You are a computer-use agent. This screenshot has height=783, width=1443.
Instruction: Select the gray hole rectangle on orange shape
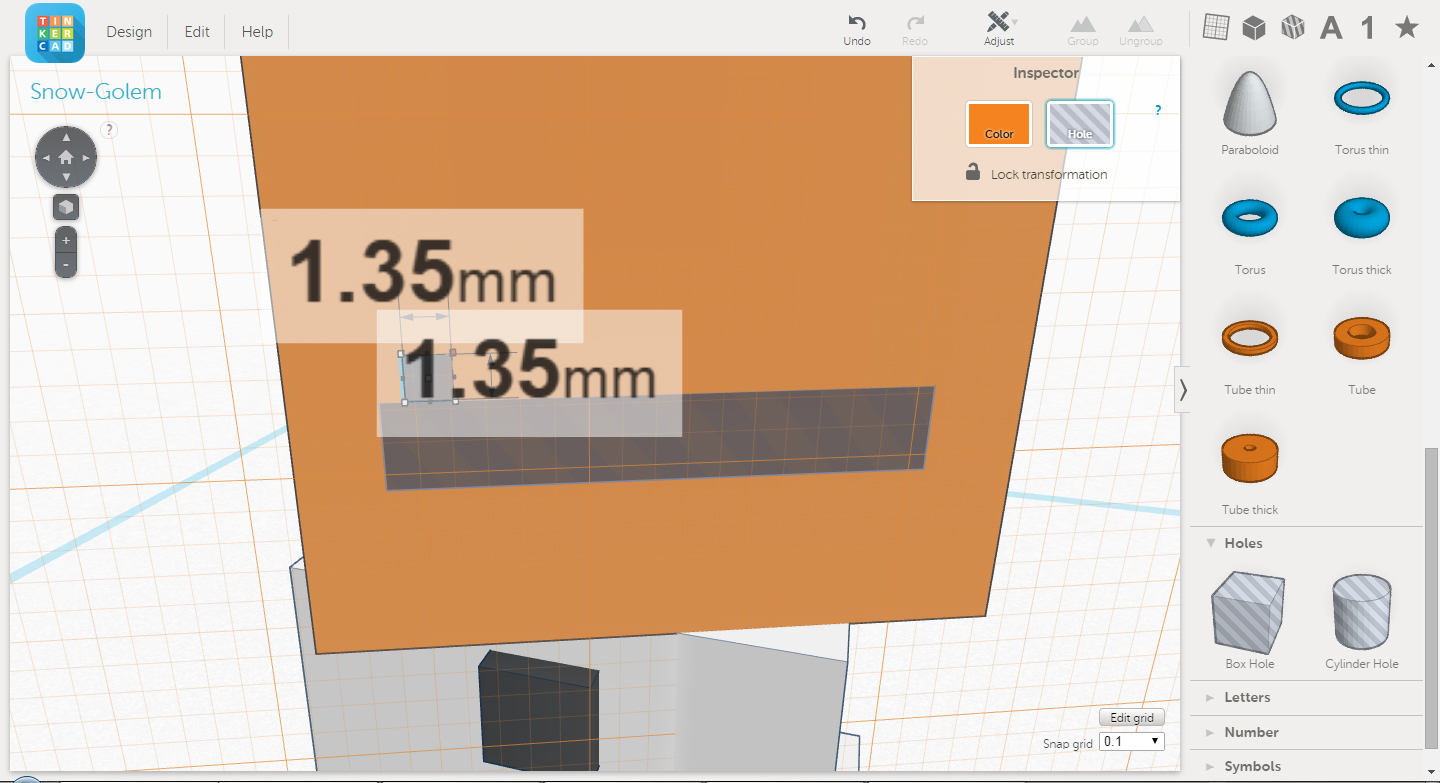tap(658, 439)
